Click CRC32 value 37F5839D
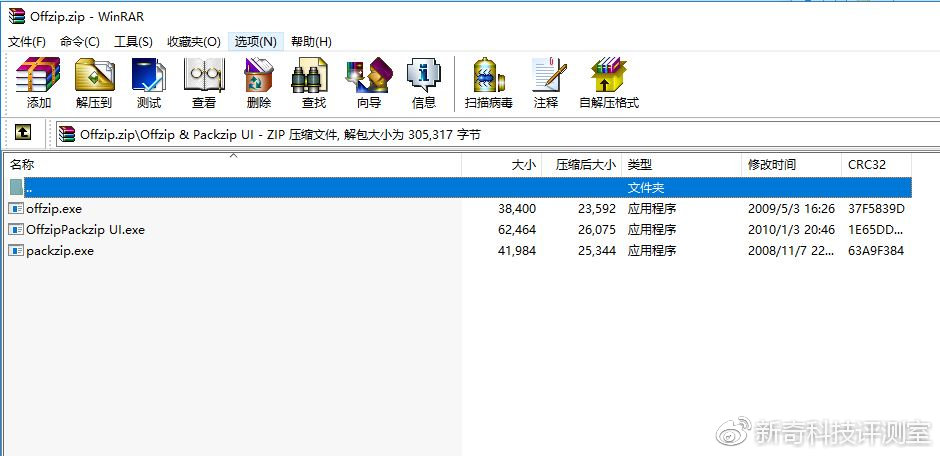Screen dimensions: 940x456 (x=876, y=209)
